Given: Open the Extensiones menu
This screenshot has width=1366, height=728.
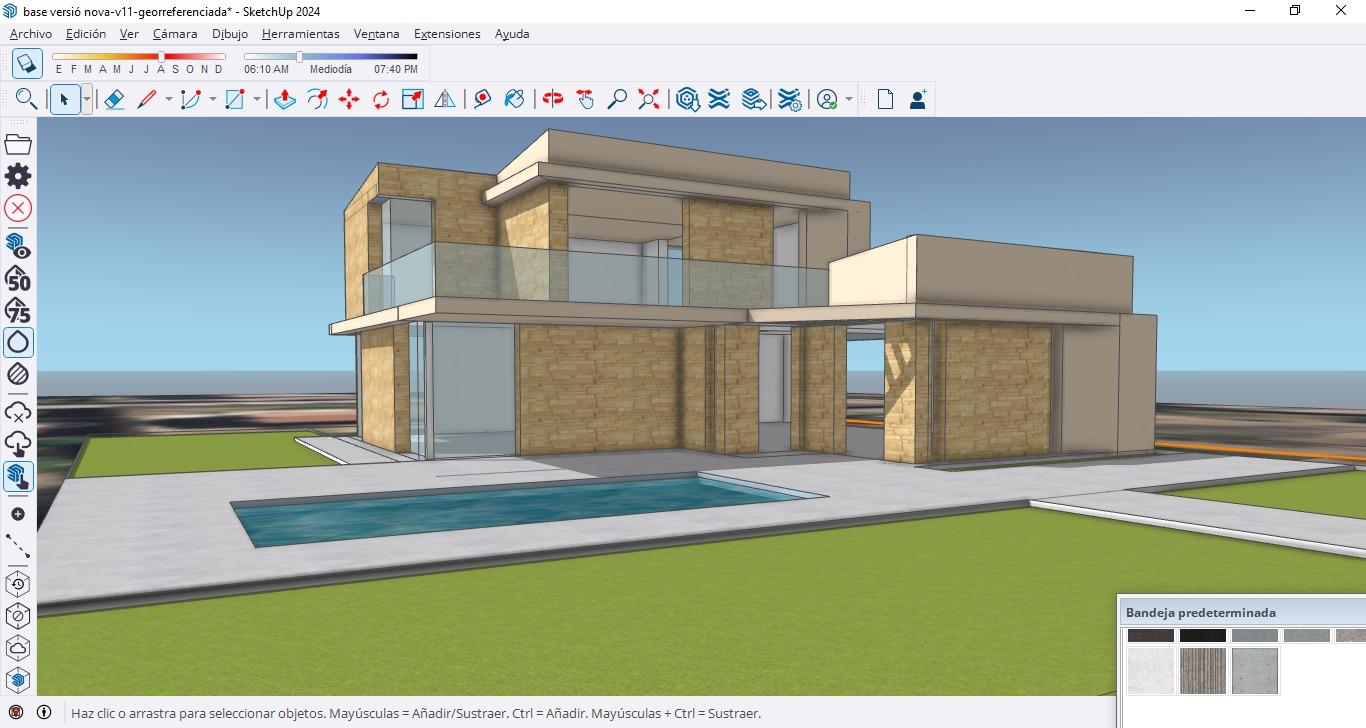Looking at the screenshot, I should tap(447, 34).
